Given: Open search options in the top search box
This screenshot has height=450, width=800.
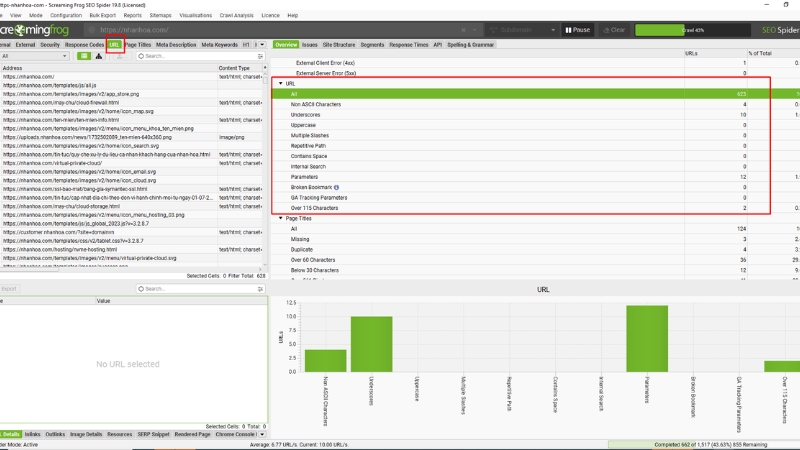Looking at the screenshot, I should (x=260, y=56).
